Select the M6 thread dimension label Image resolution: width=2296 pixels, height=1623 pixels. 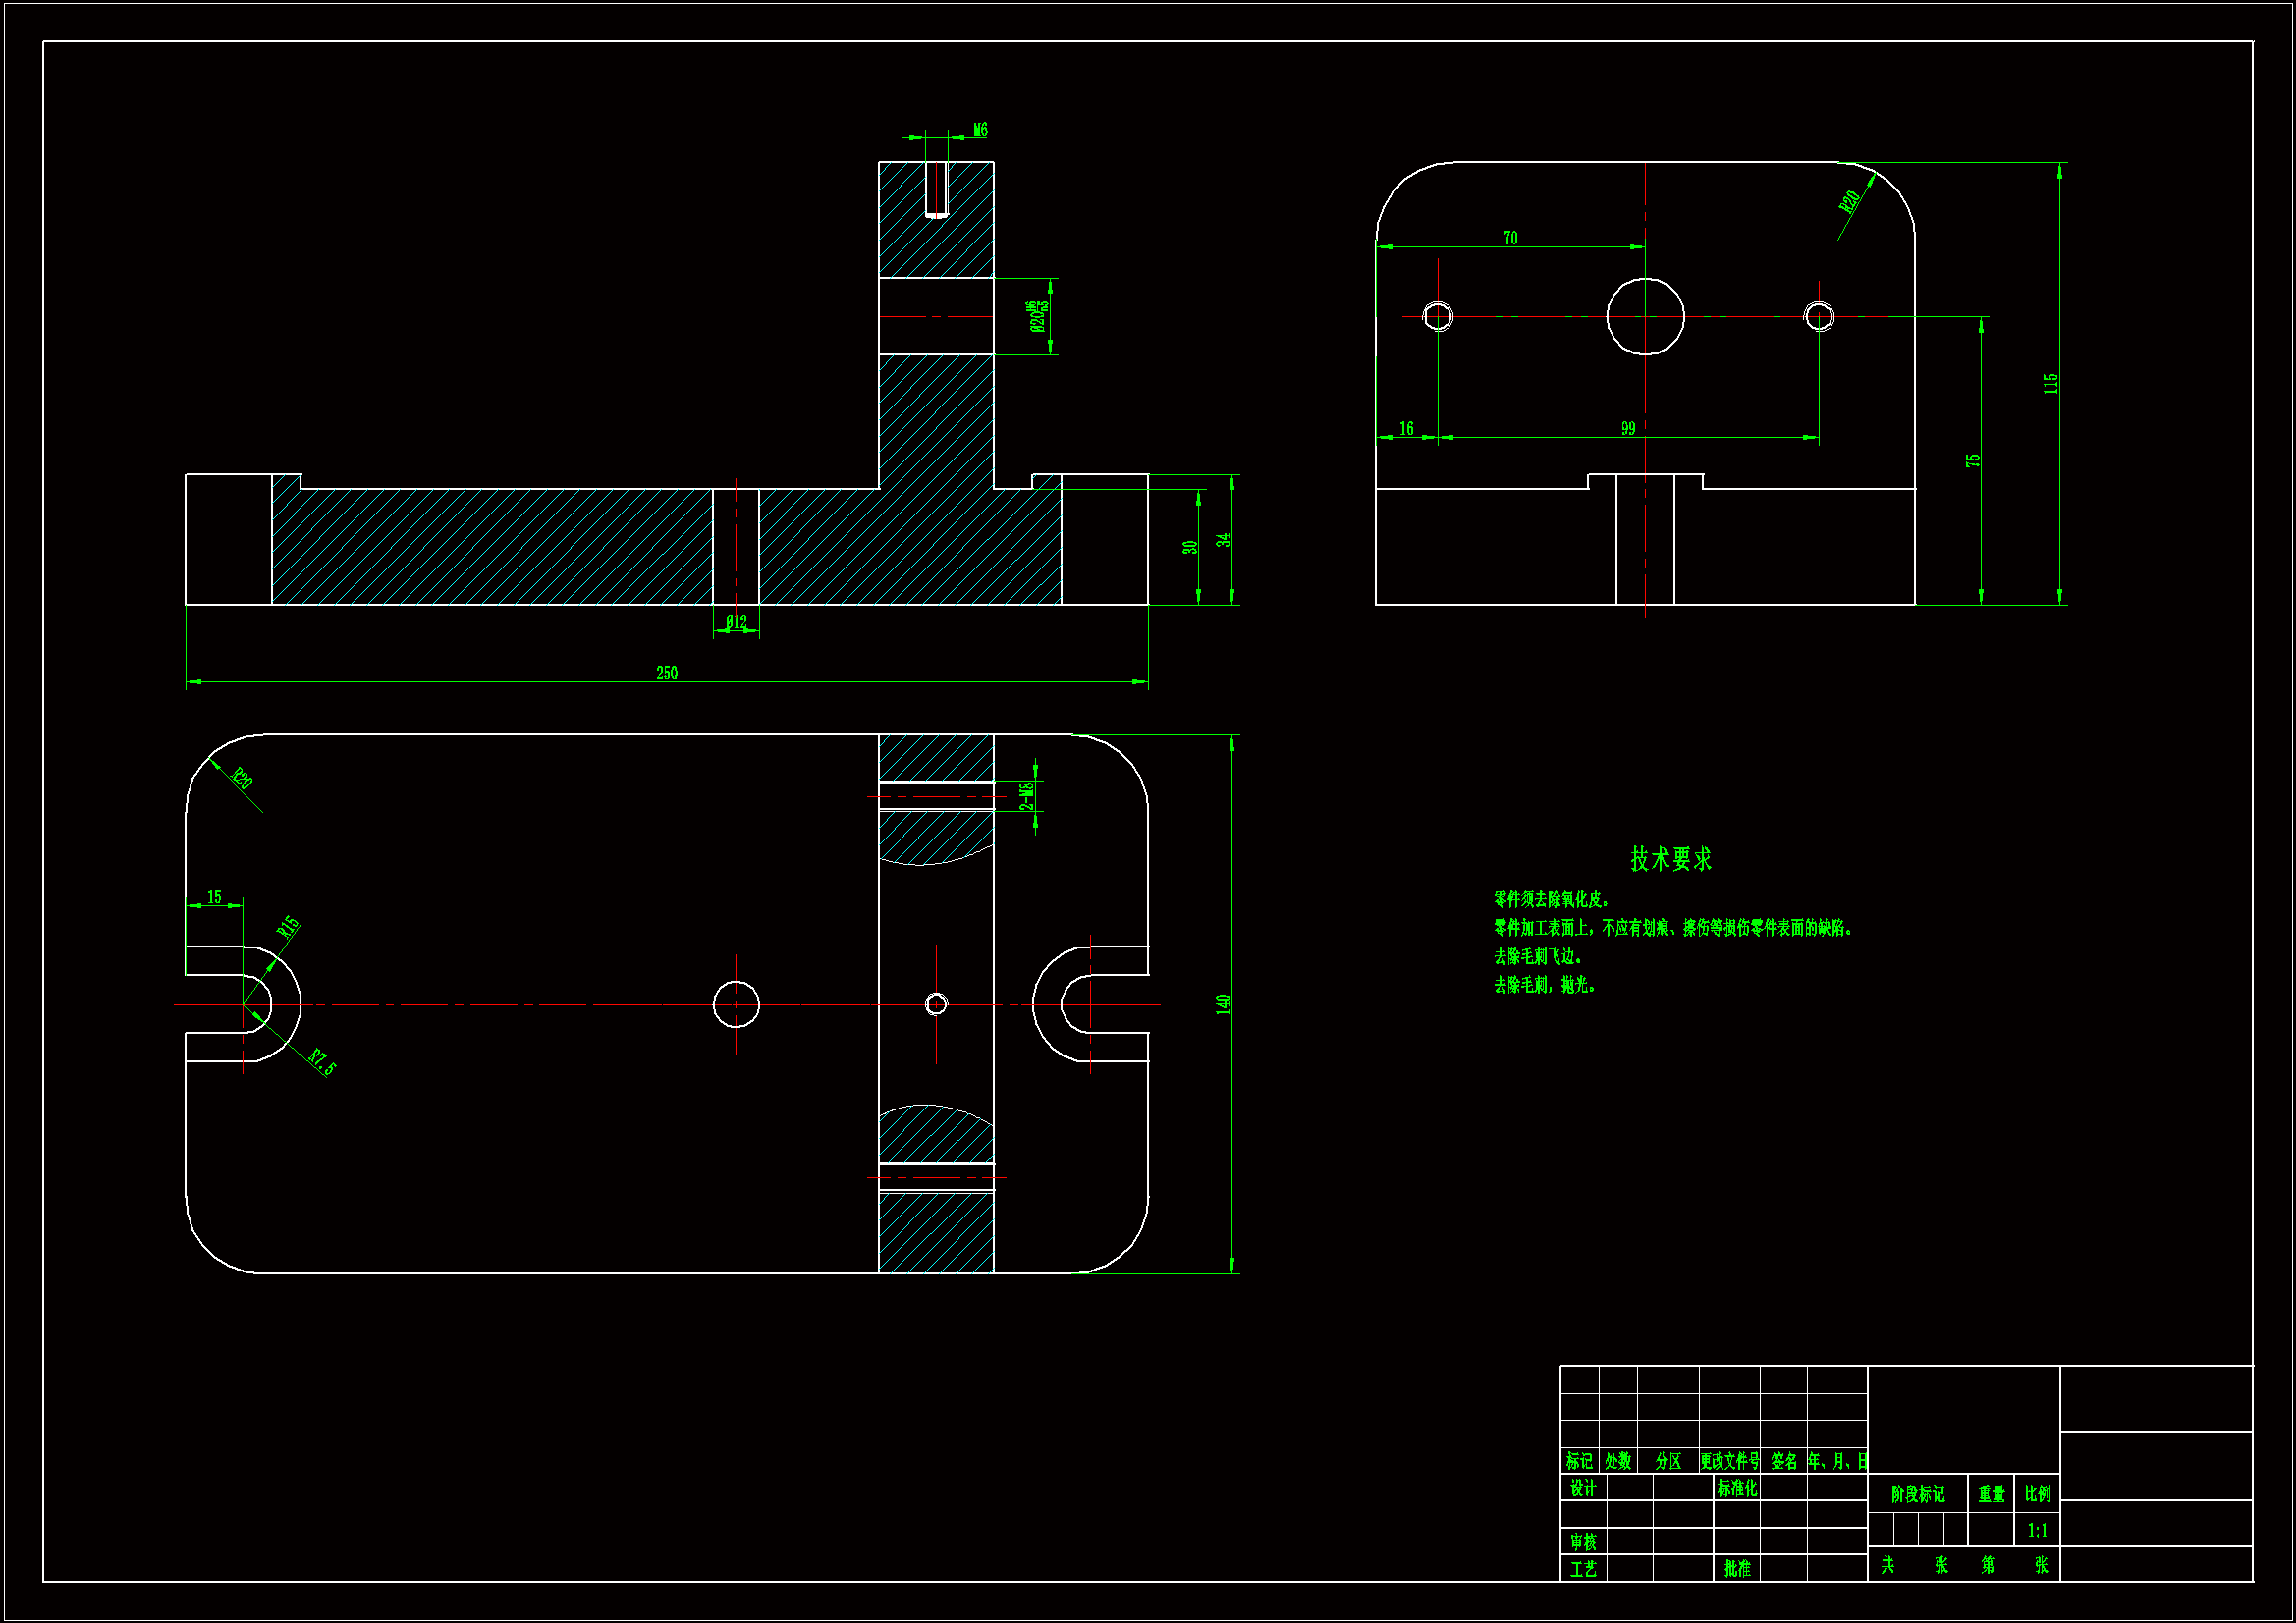980,130
